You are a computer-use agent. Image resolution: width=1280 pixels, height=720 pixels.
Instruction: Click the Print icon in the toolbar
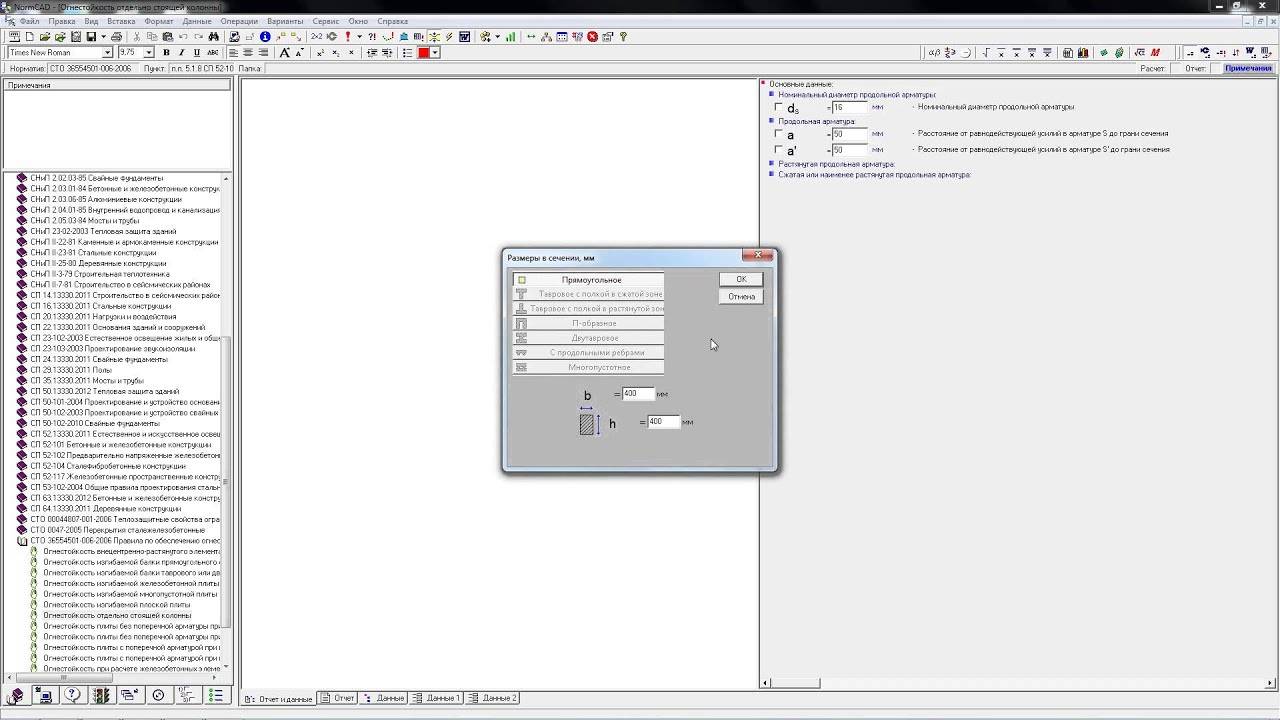coord(116,36)
